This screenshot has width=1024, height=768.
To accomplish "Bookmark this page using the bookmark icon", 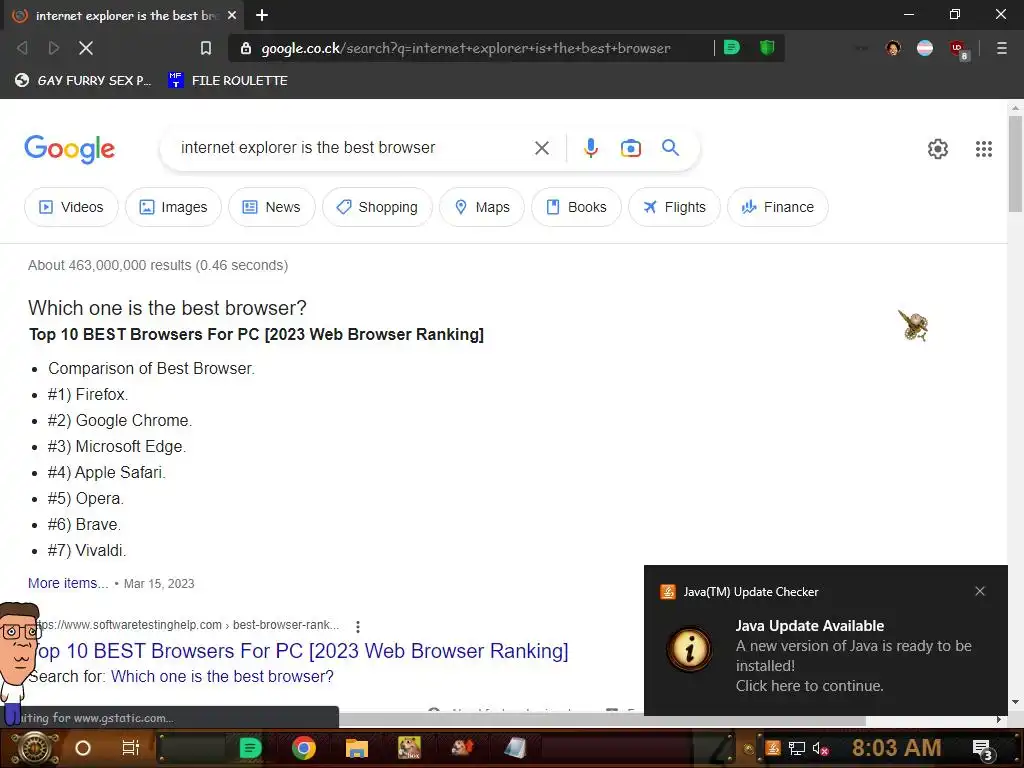I will click(206, 48).
